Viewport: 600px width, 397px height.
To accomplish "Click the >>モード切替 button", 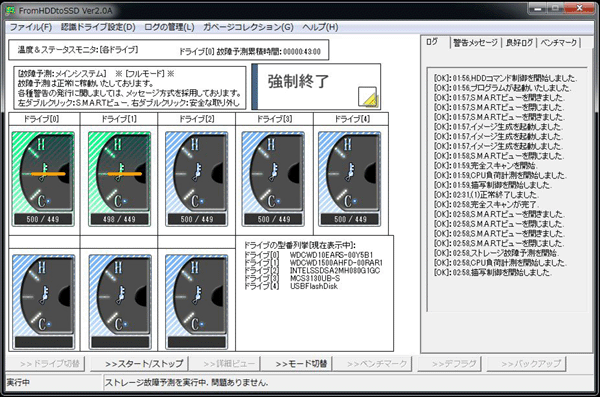I will 297,363.
